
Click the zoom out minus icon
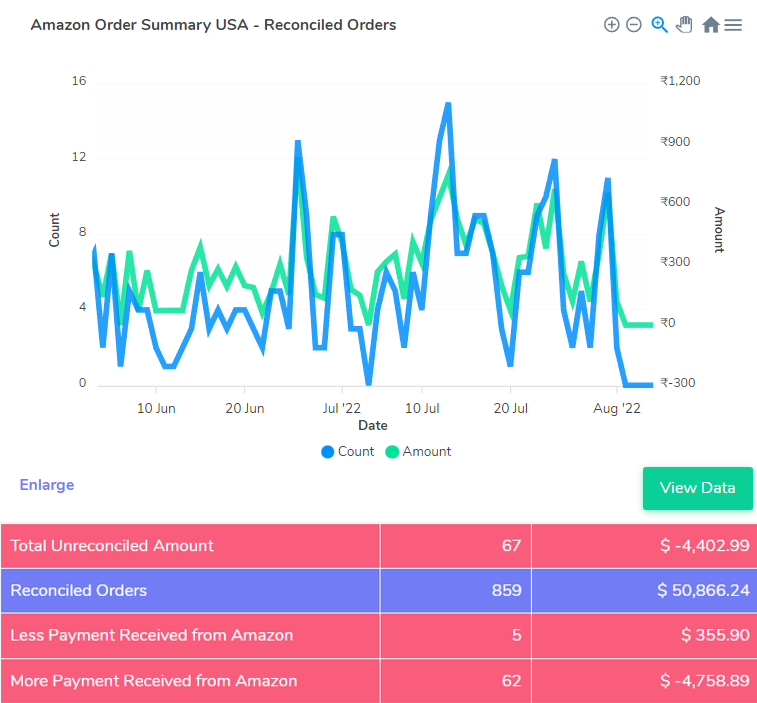pos(633,25)
